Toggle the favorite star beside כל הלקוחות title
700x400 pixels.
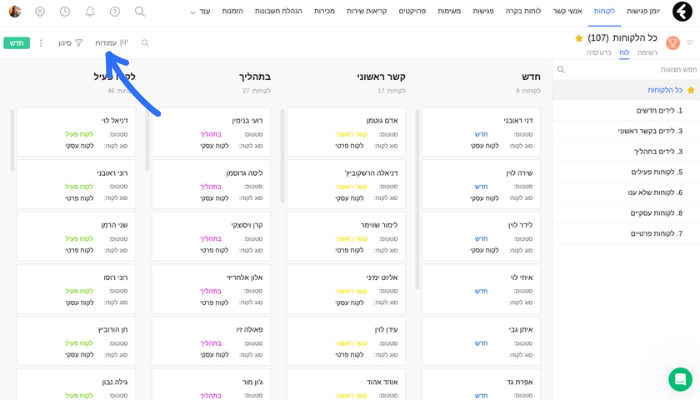click(579, 38)
